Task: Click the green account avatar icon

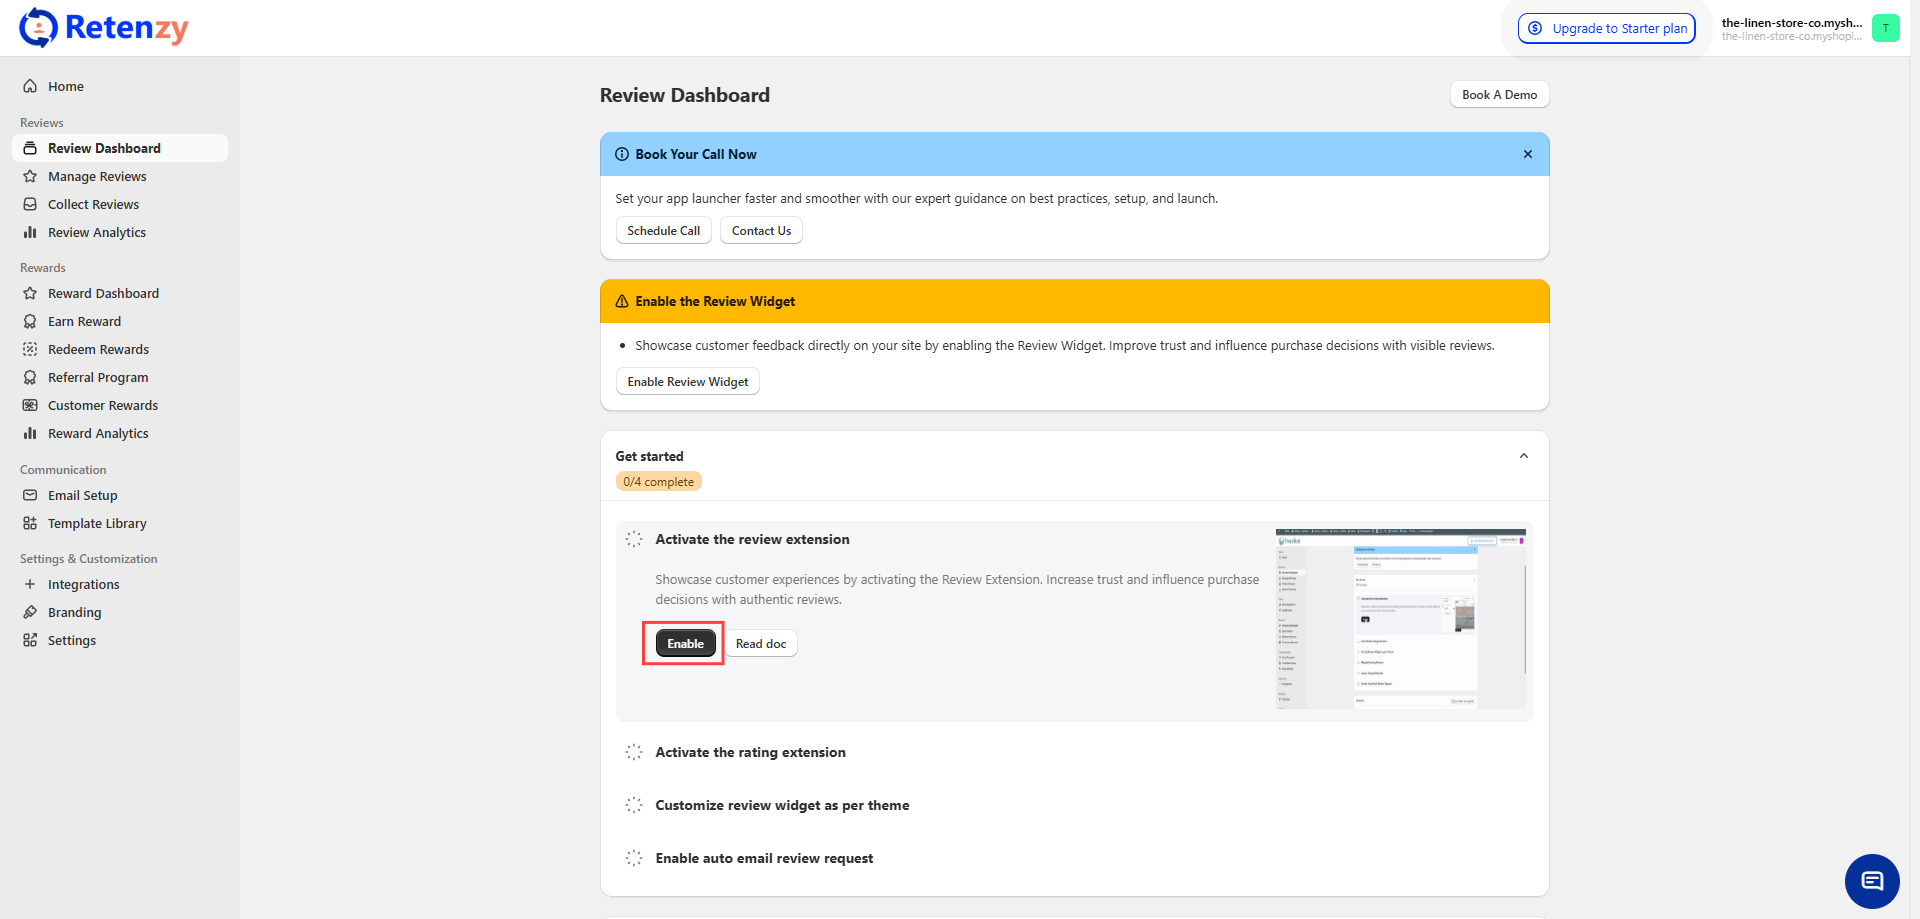Action: click(1885, 28)
